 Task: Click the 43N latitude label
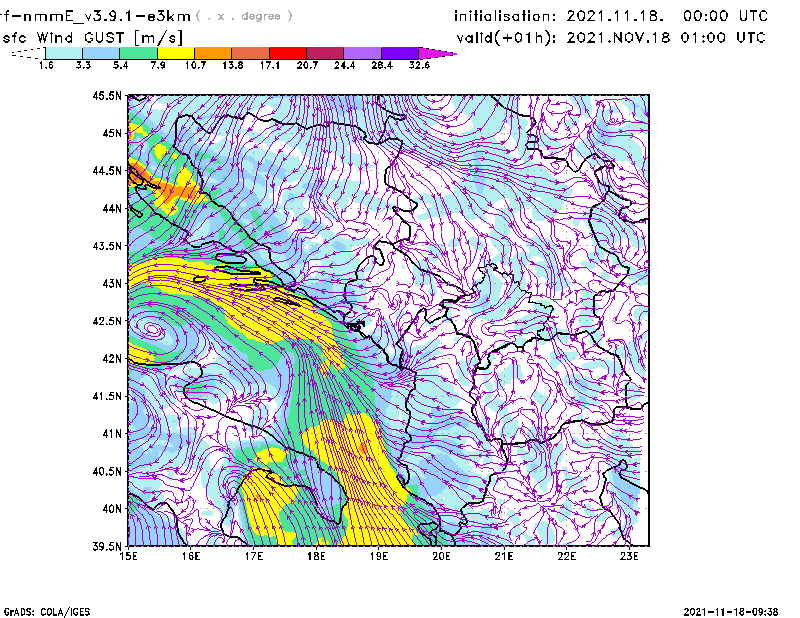tap(112, 283)
